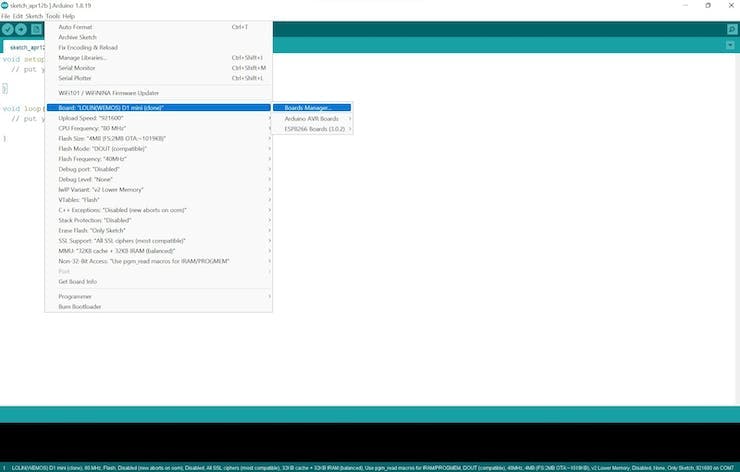Expand CPU Frequency "80 MHz" option
The height and width of the screenshot is (472, 740).
pyautogui.click(x=159, y=128)
